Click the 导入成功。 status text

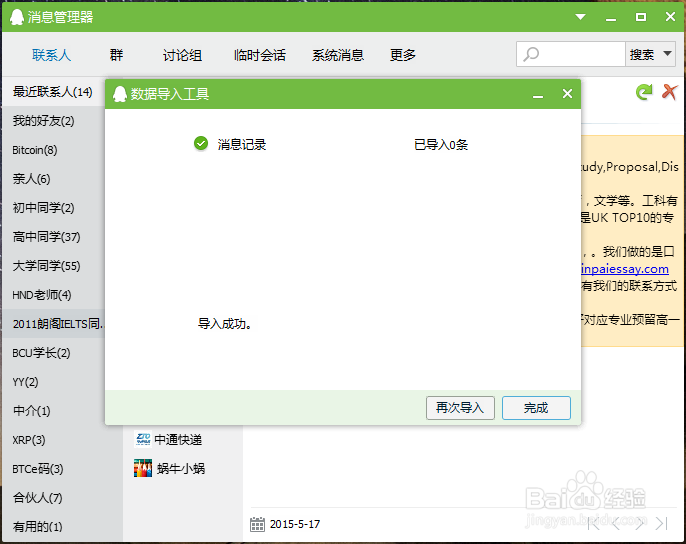pos(225,324)
